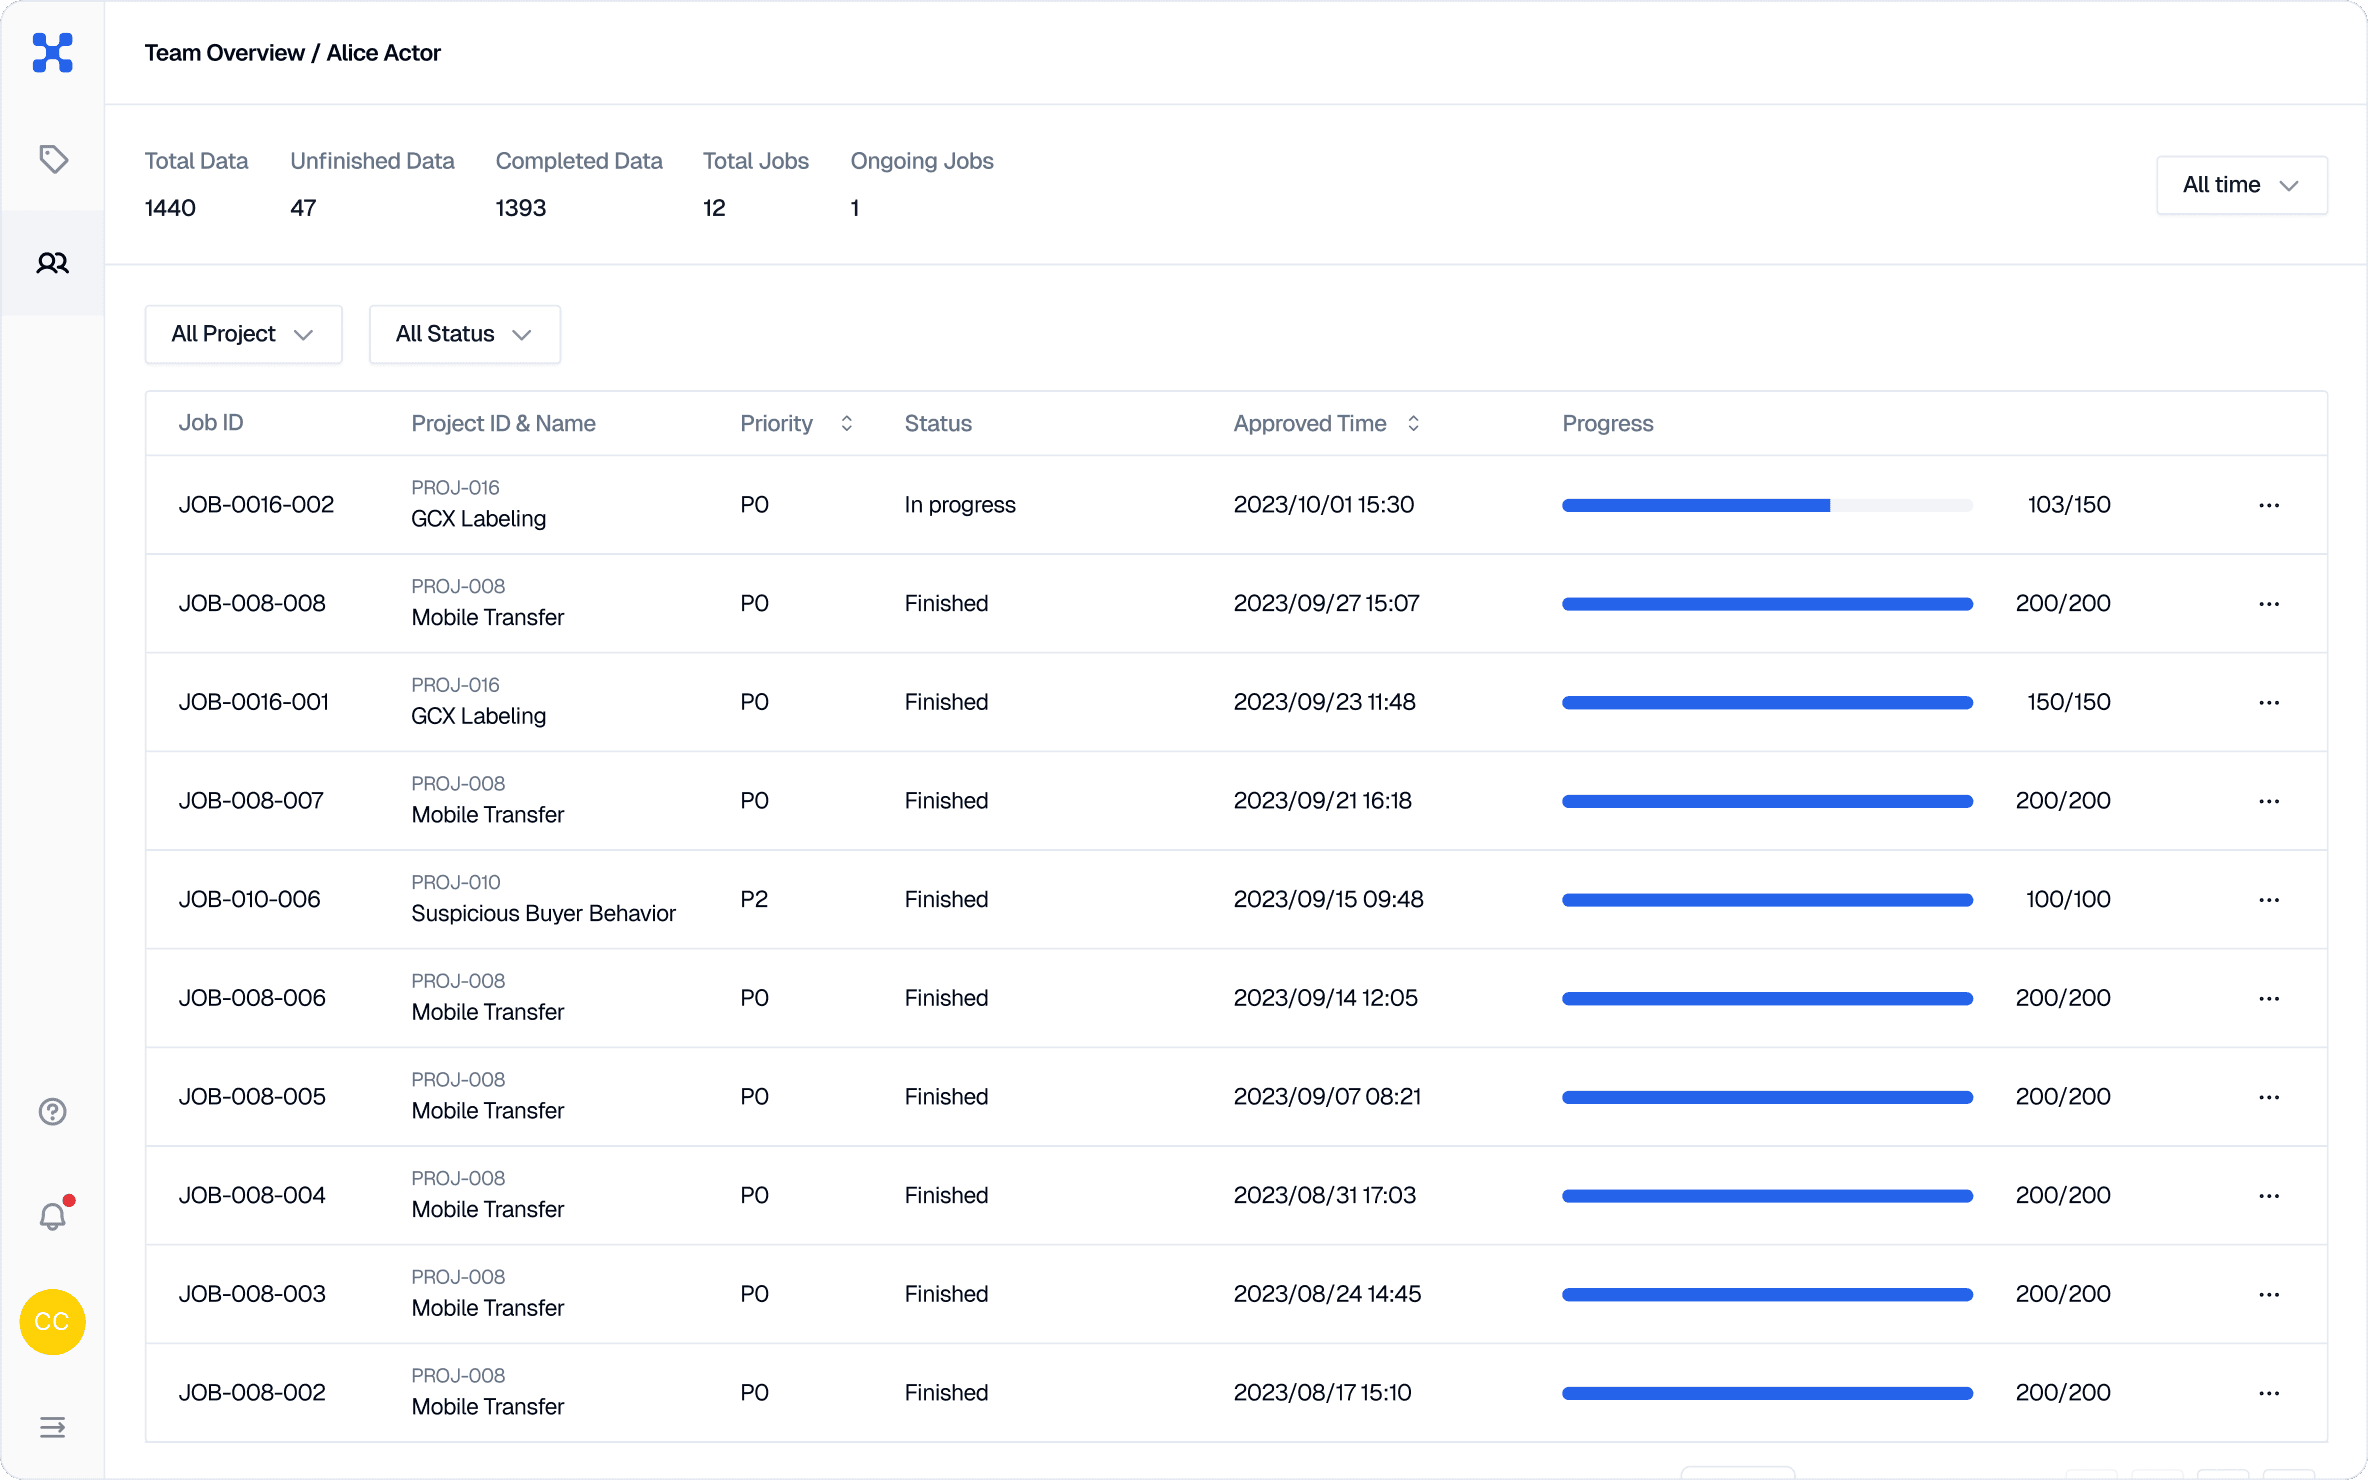This screenshot has width=2368, height=1480.
Task: Open the labeling tag section in sidebar
Action: (53, 158)
